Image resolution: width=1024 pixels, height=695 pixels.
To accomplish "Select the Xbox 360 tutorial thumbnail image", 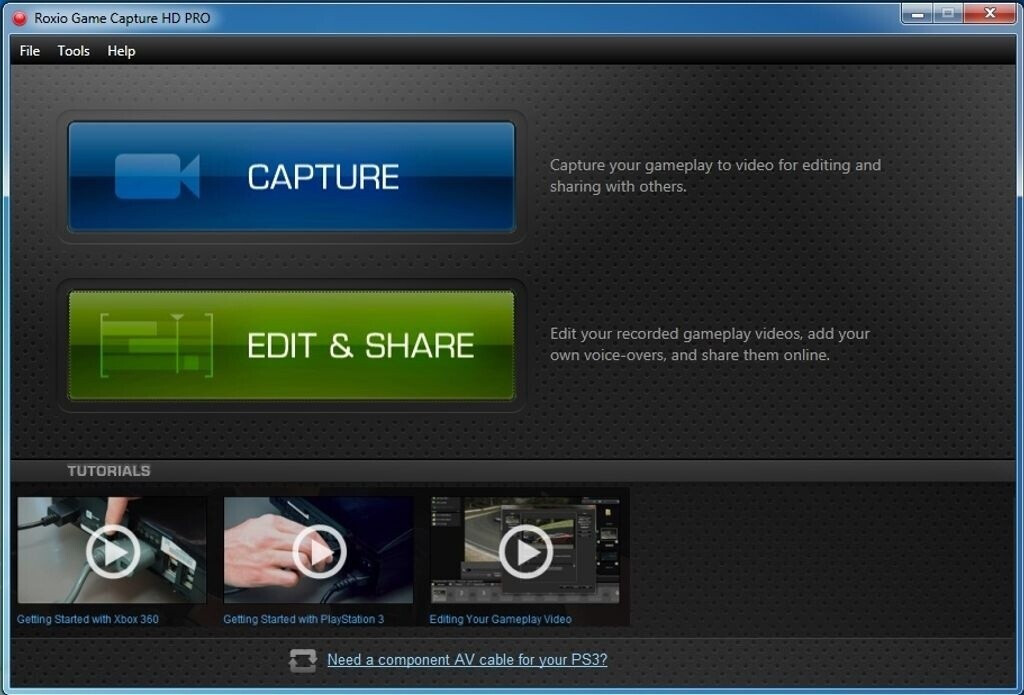I will (112, 550).
